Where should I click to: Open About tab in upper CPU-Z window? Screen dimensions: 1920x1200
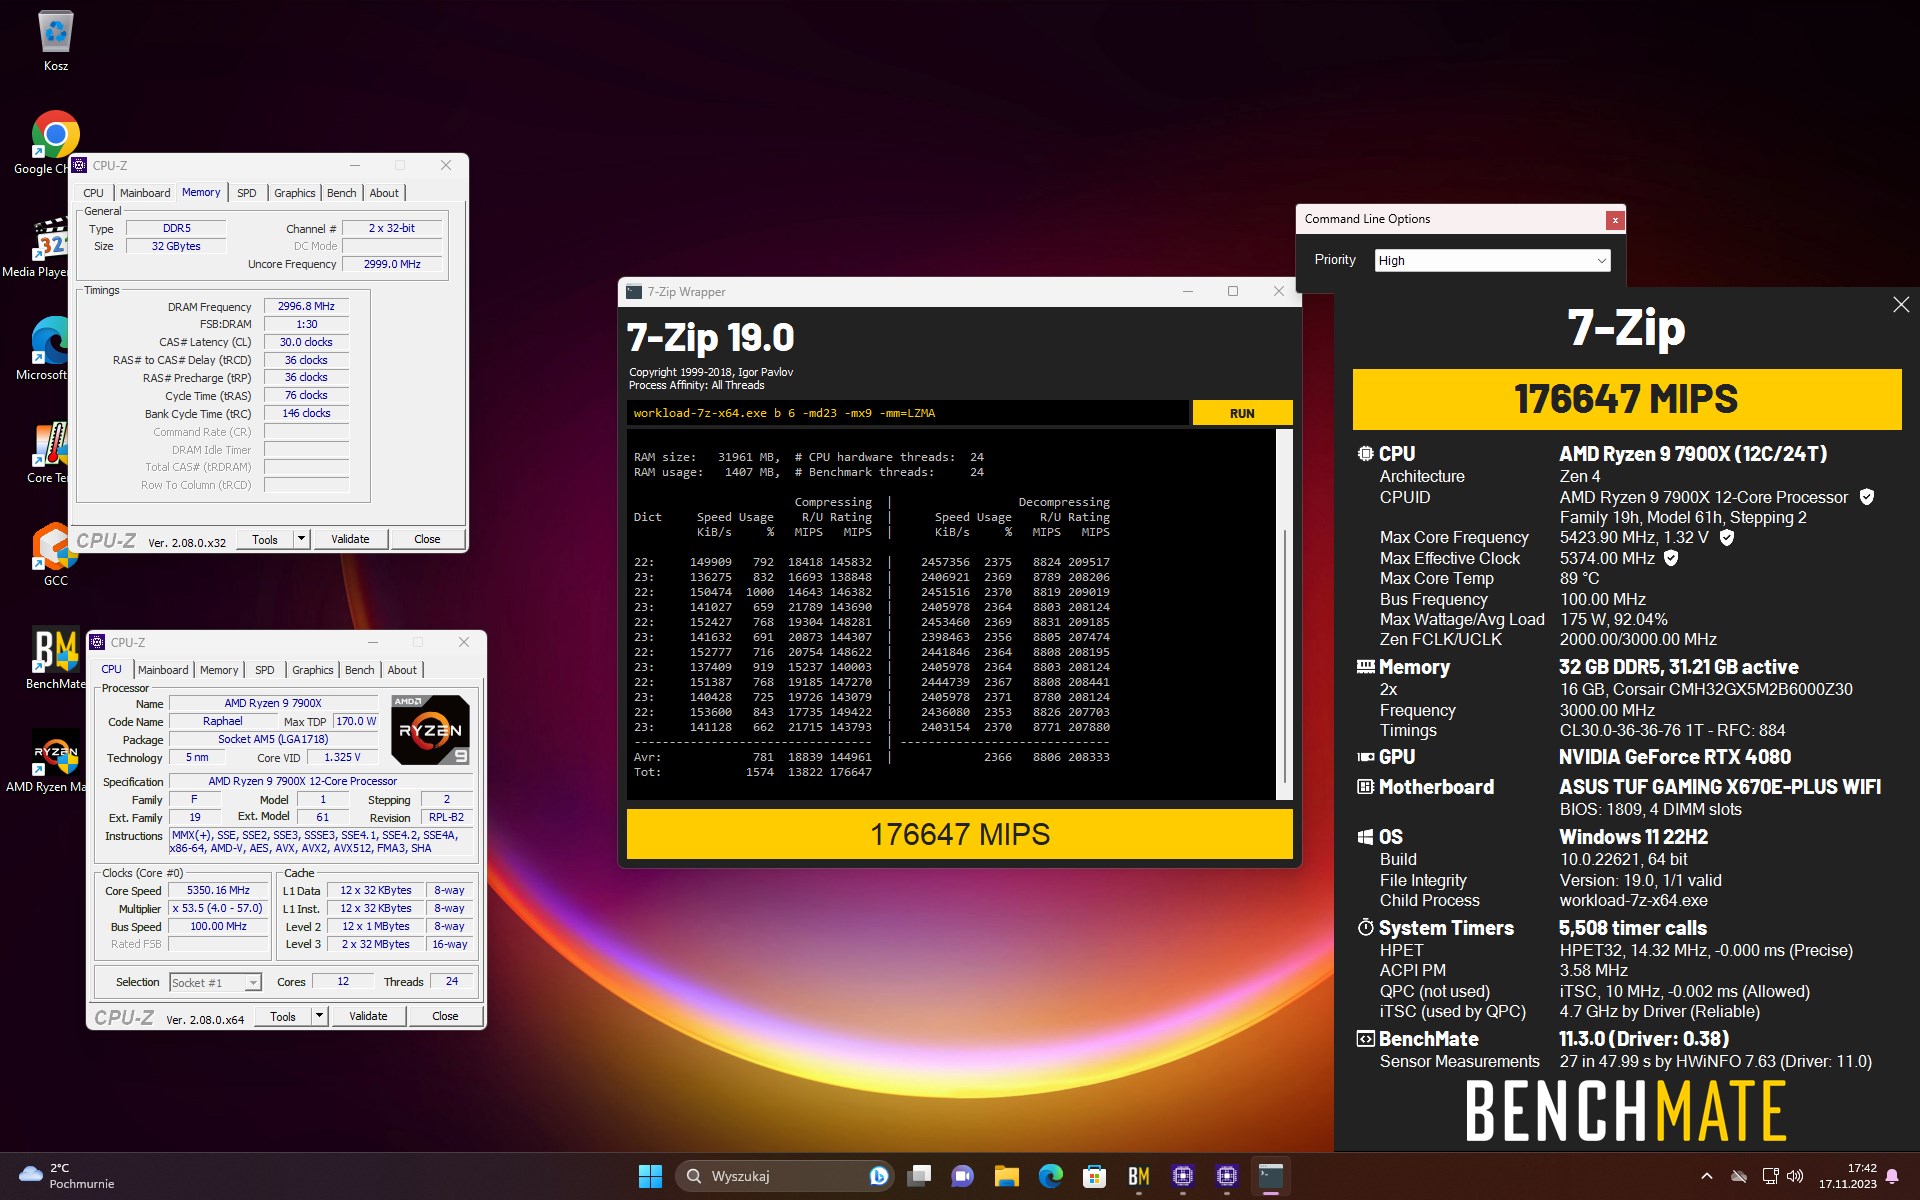(x=384, y=193)
